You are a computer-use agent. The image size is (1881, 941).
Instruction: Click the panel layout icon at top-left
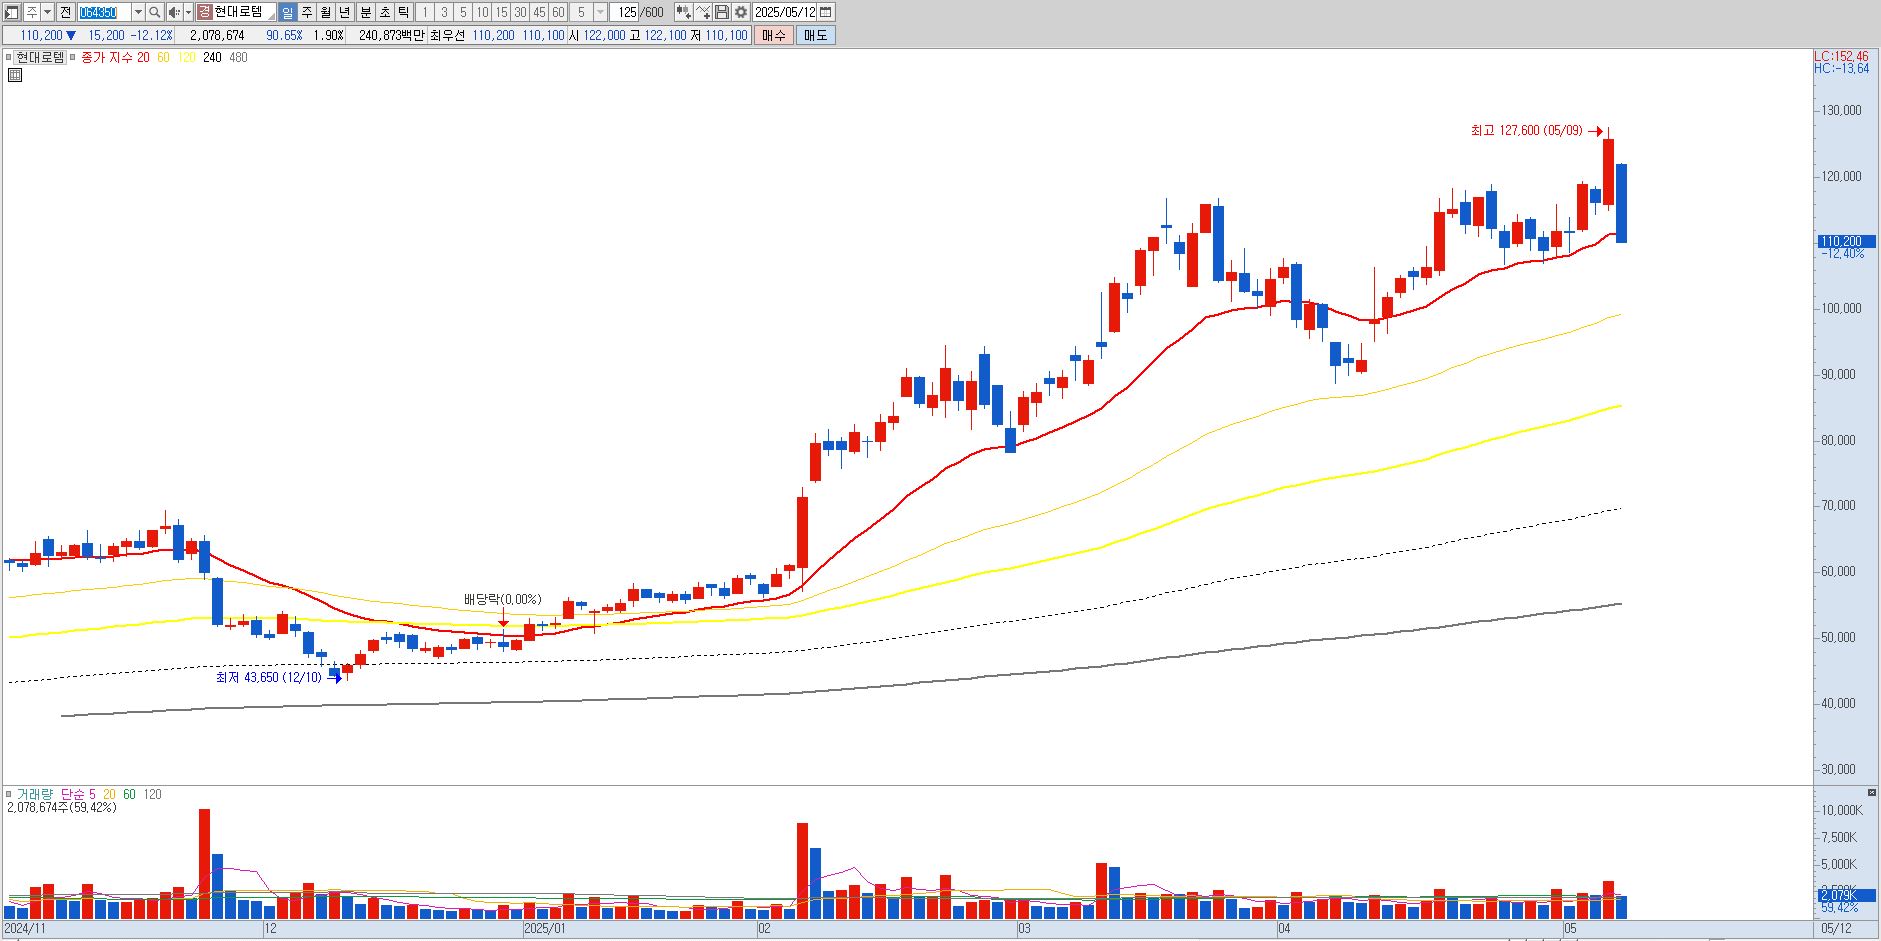click(x=11, y=12)
